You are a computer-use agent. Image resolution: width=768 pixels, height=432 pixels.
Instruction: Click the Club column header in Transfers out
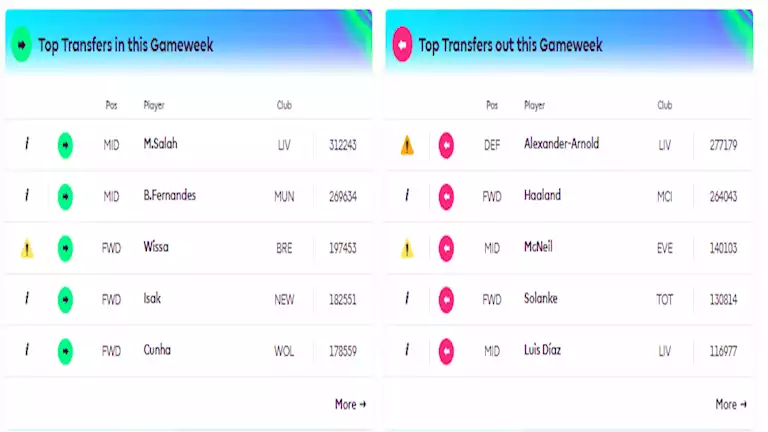[x=665, y=105]
